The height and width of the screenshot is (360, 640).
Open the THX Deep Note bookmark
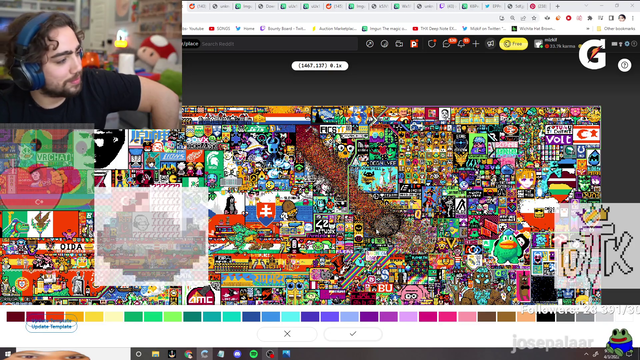click(435, 29)
